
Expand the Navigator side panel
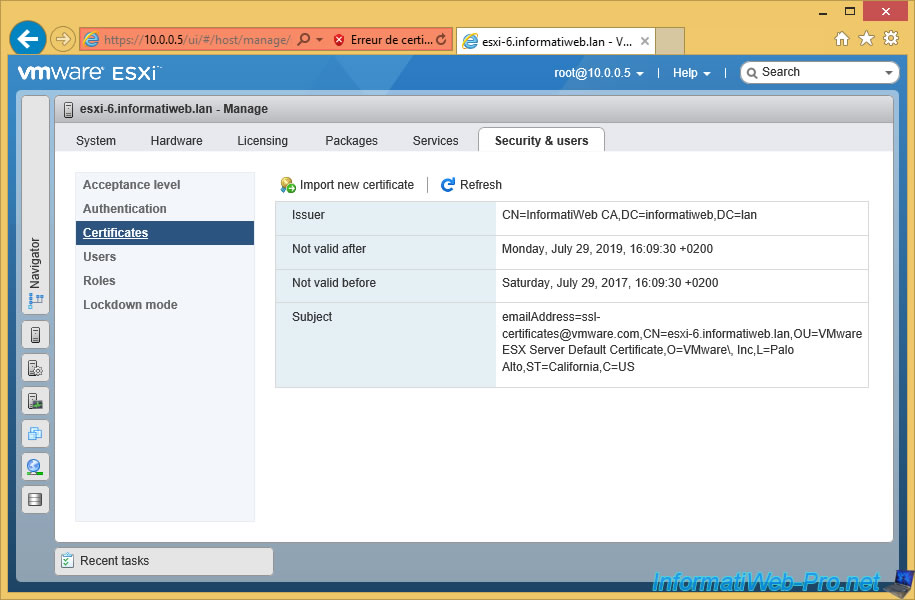(35, 205)
